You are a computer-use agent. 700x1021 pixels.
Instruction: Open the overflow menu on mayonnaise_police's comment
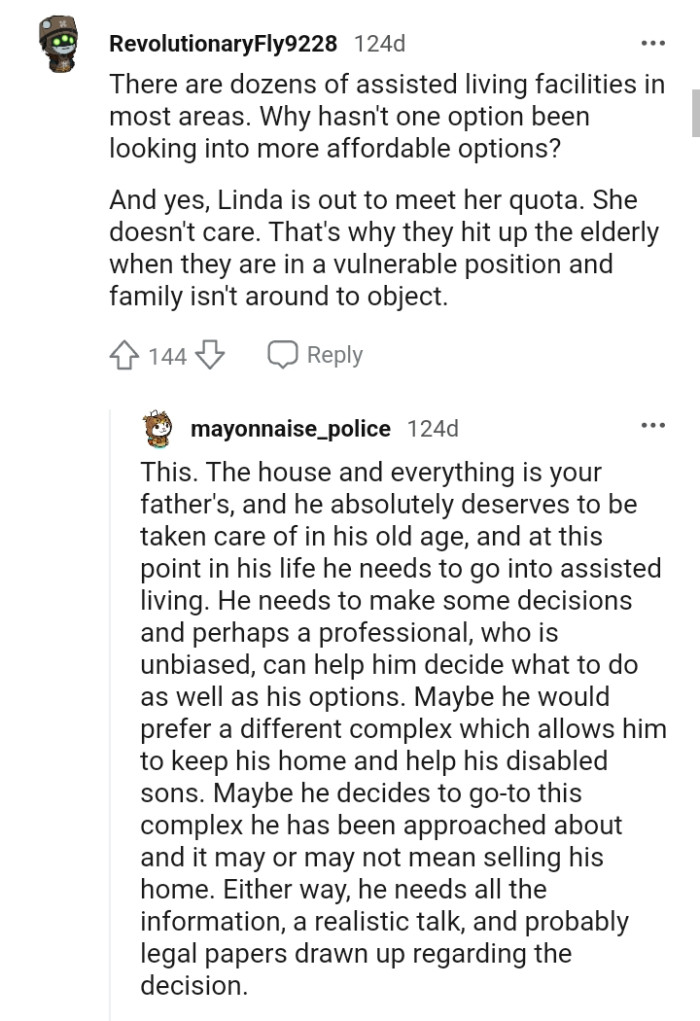[653, 424]
